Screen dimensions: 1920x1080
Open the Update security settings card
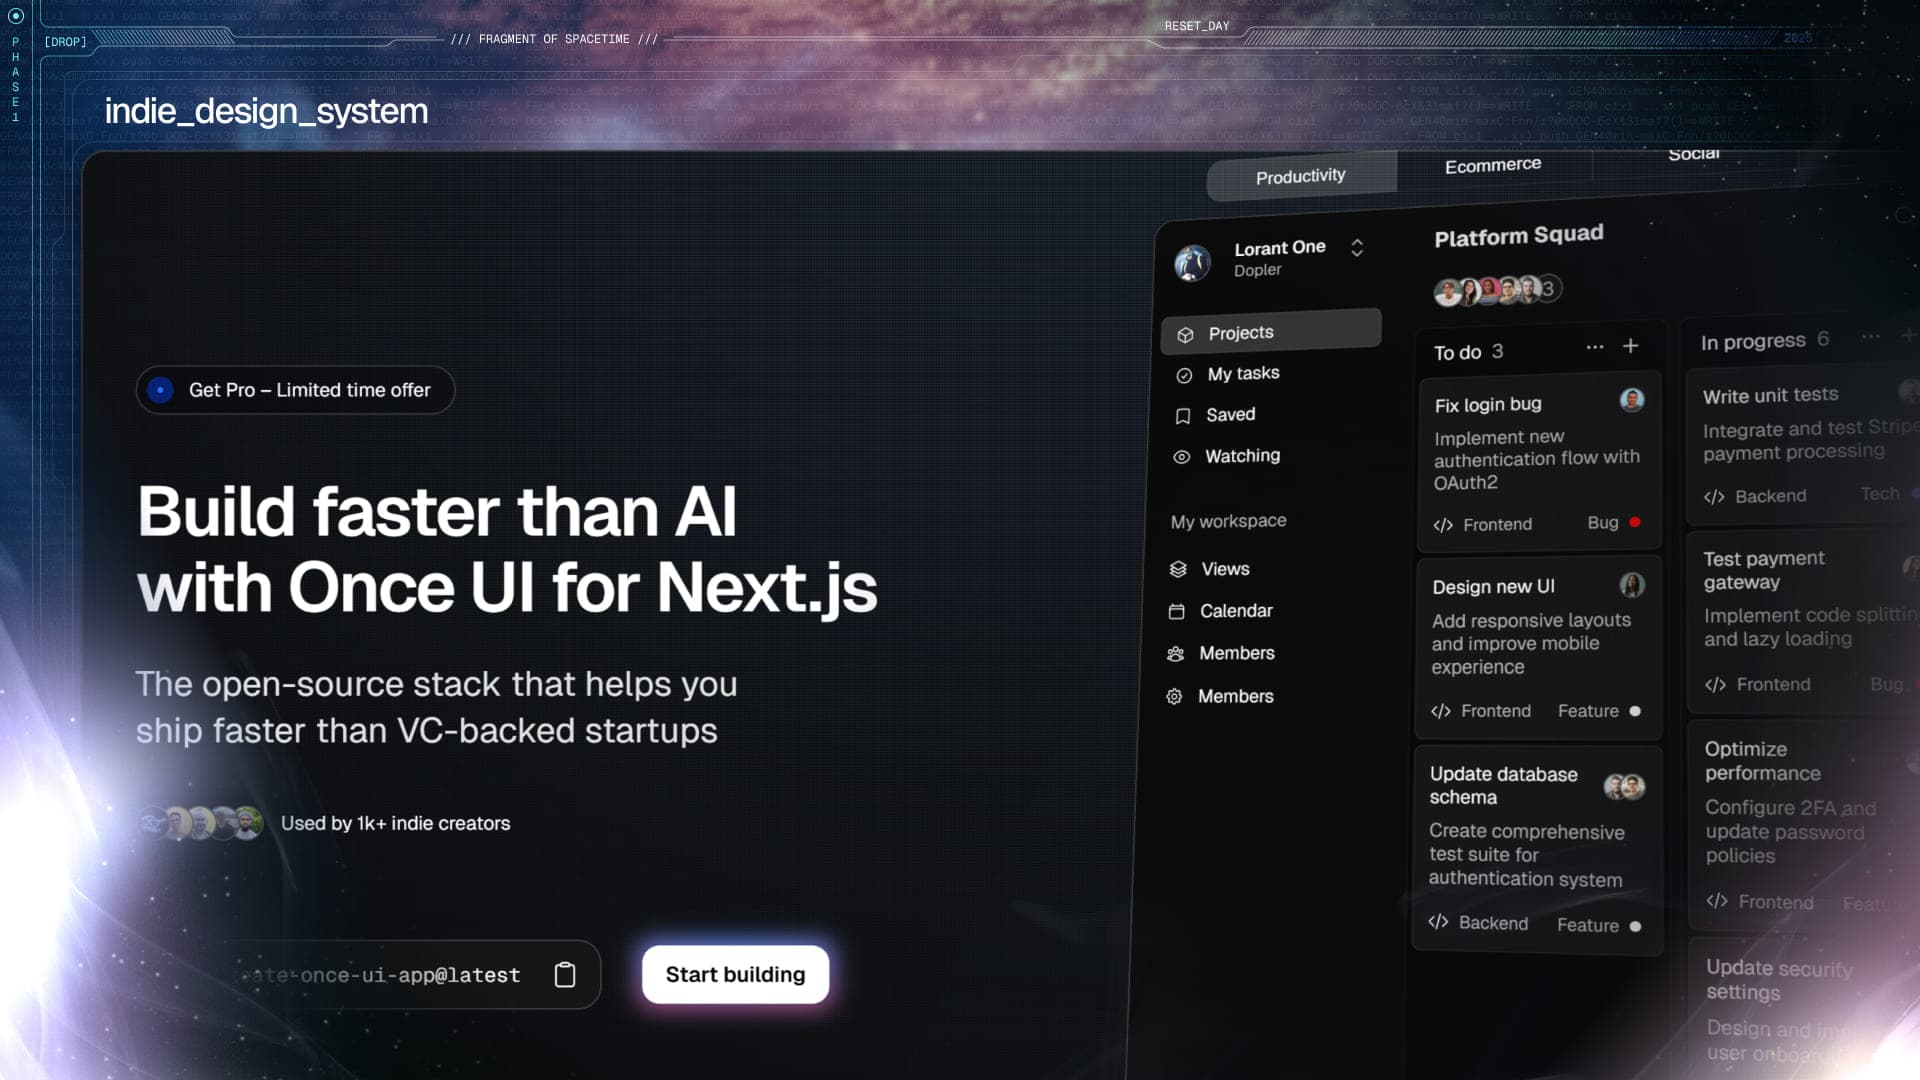point(1805,1008)
